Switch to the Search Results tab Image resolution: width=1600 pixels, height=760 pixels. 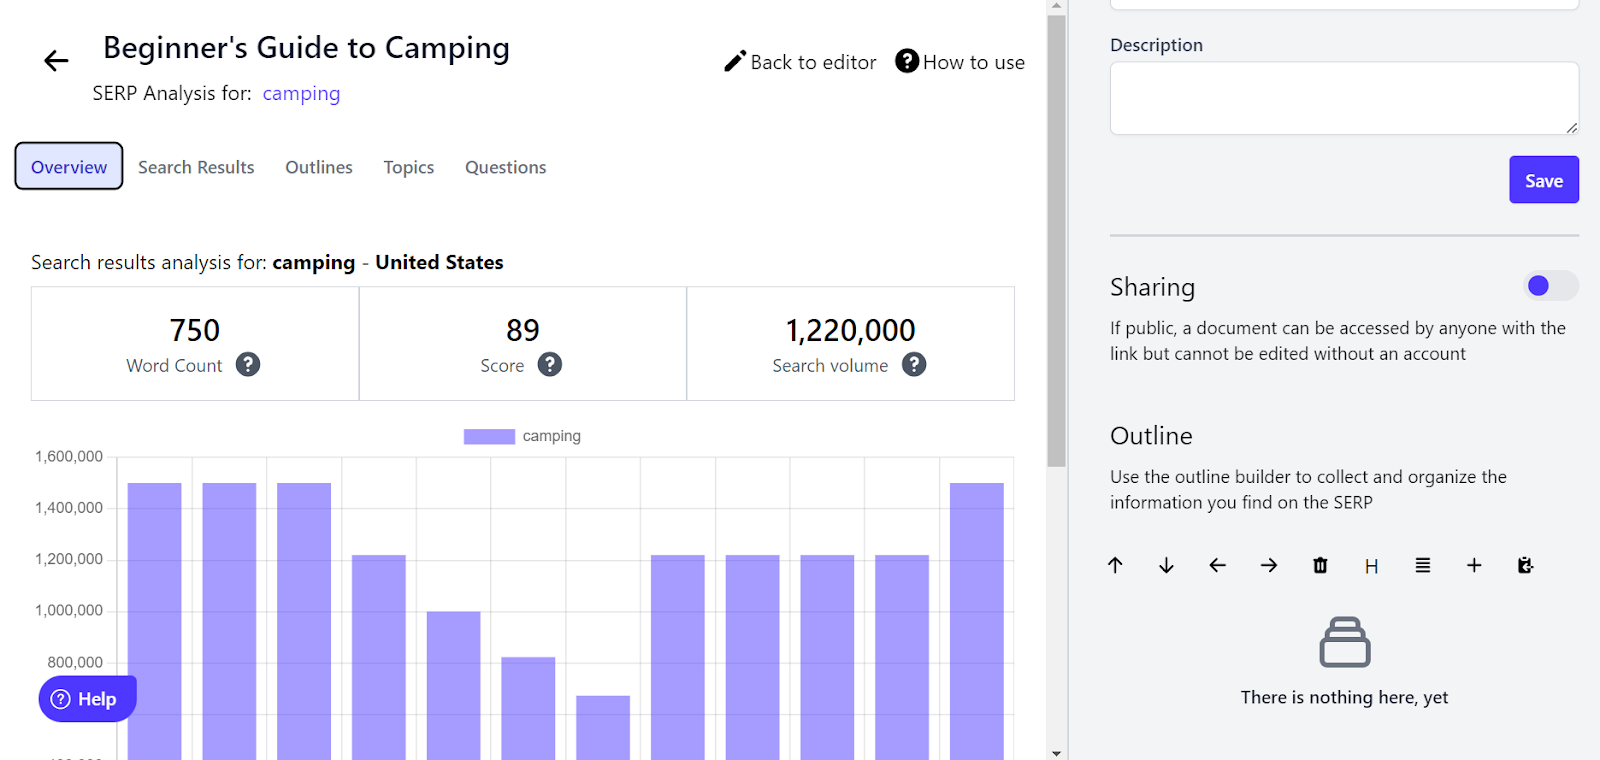pyautogui.click(x=196, y=167)
